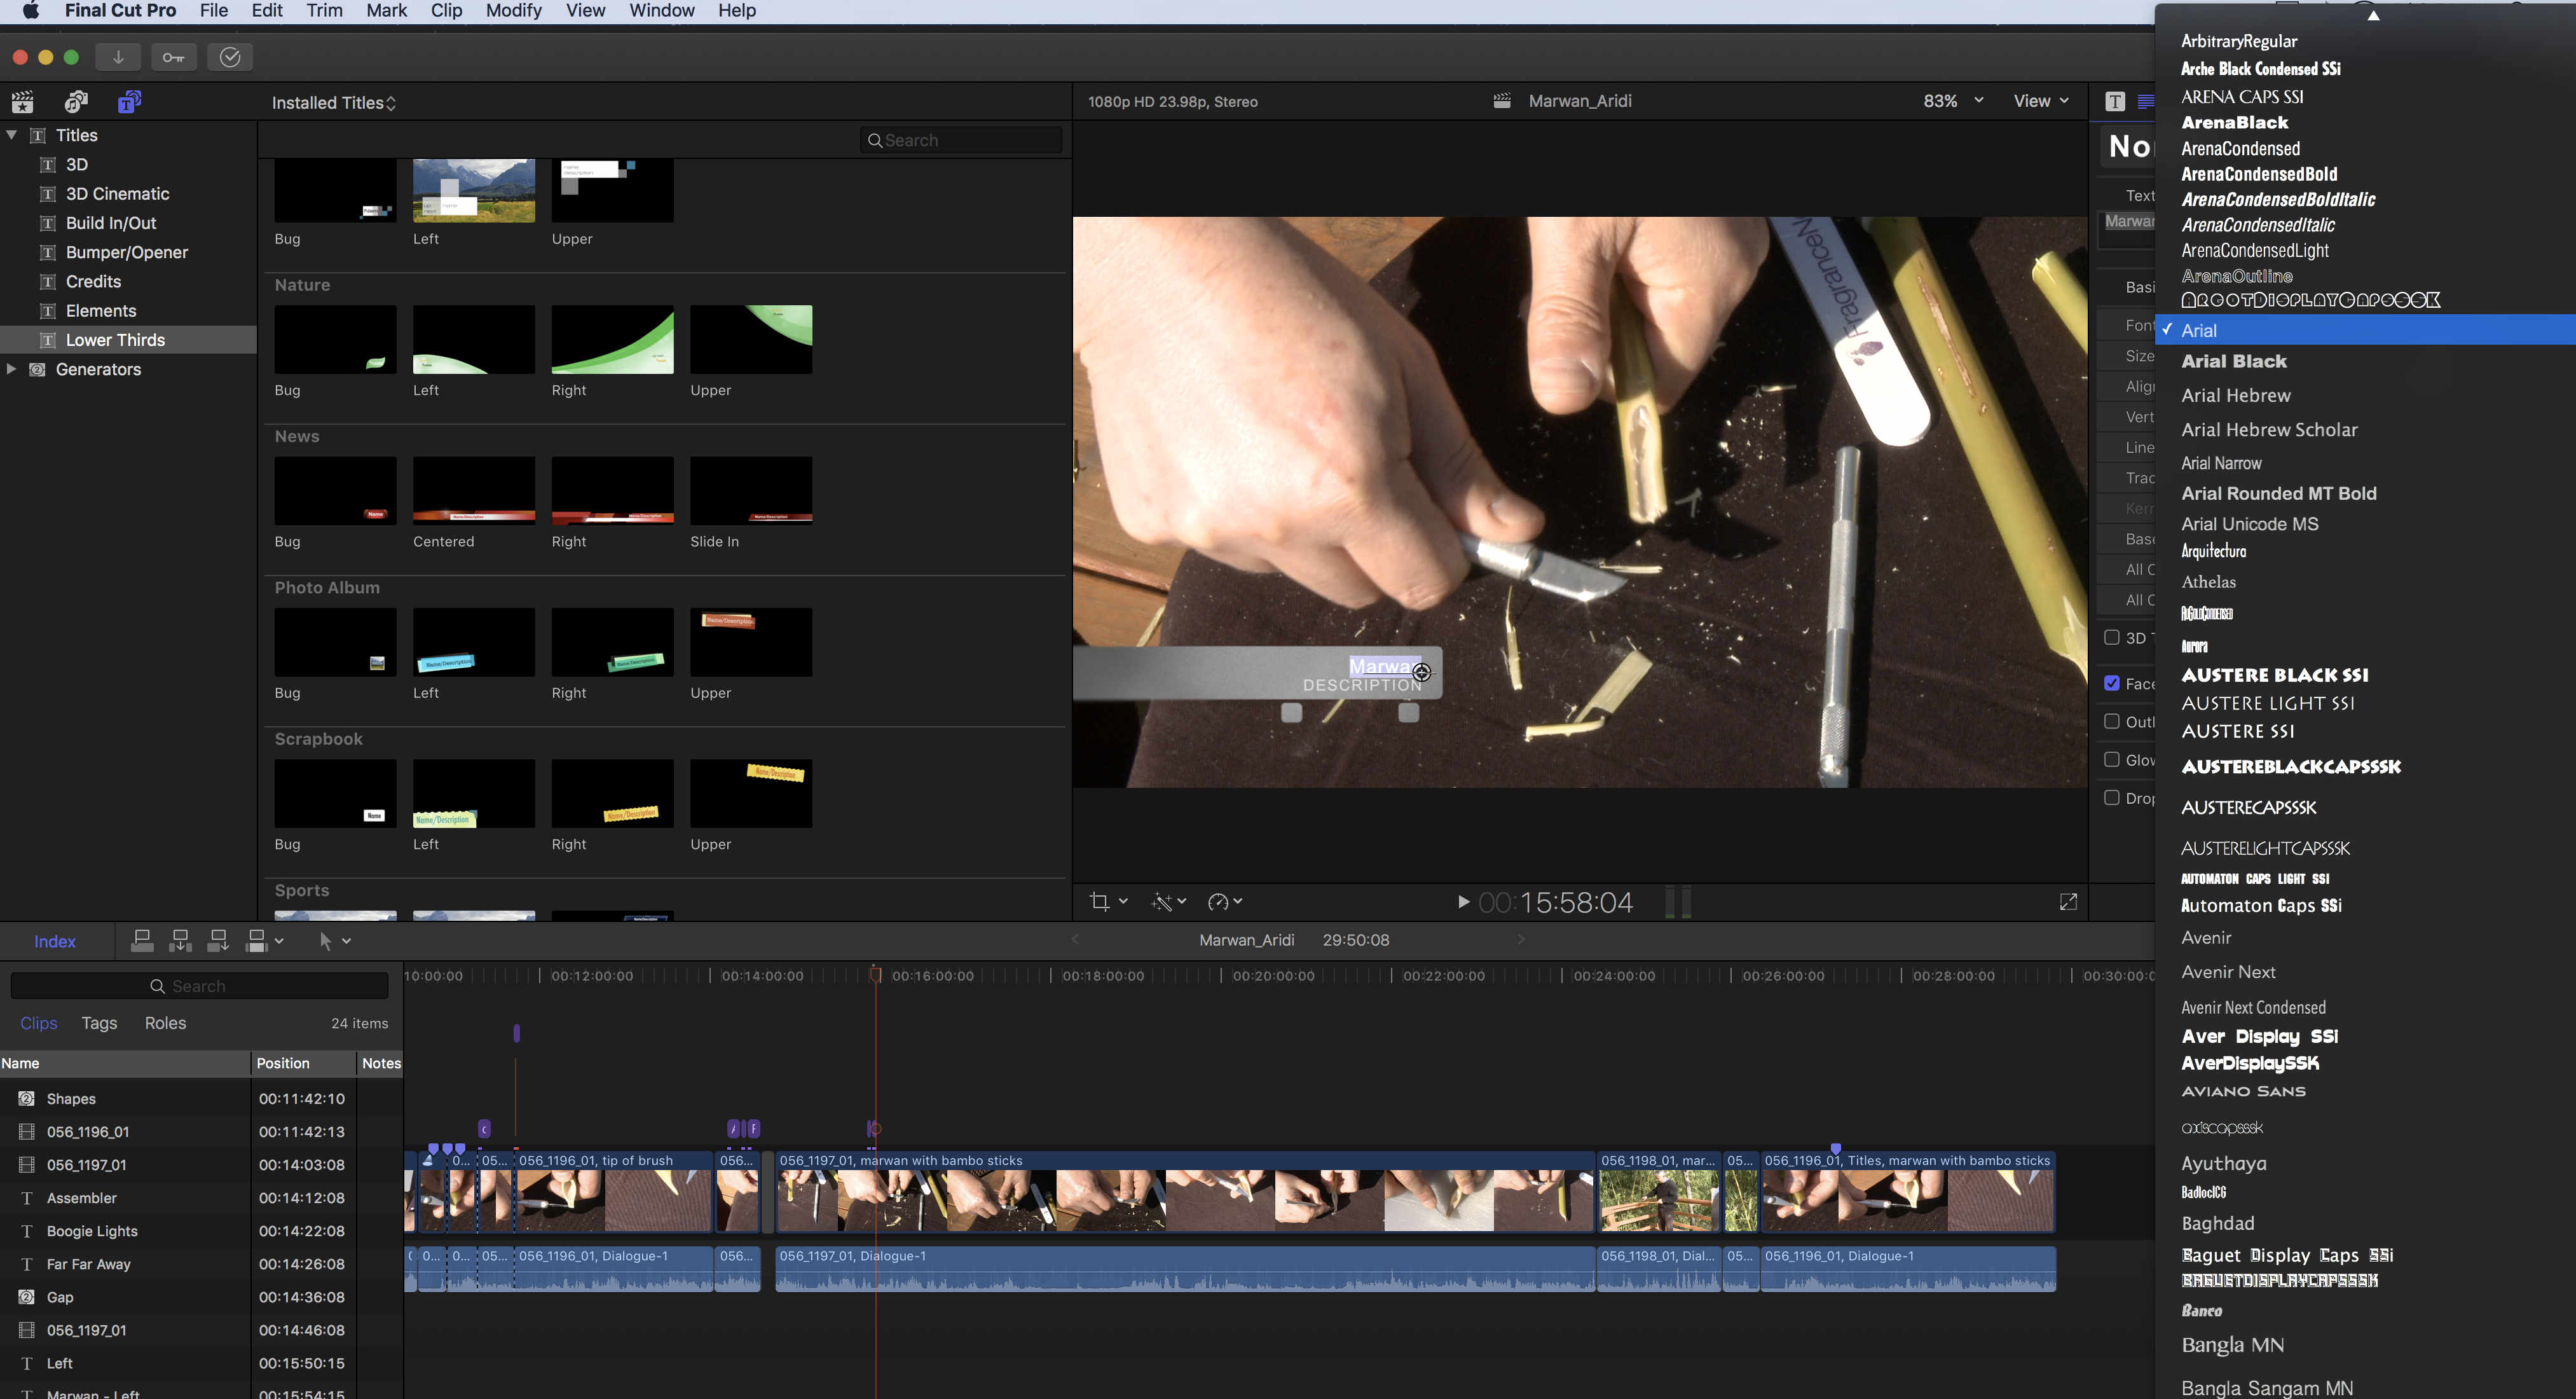Select the Photo Album Left title thumbnail
The image size is (2576, 1399).
pyautogui.click(x=474, y=642)
